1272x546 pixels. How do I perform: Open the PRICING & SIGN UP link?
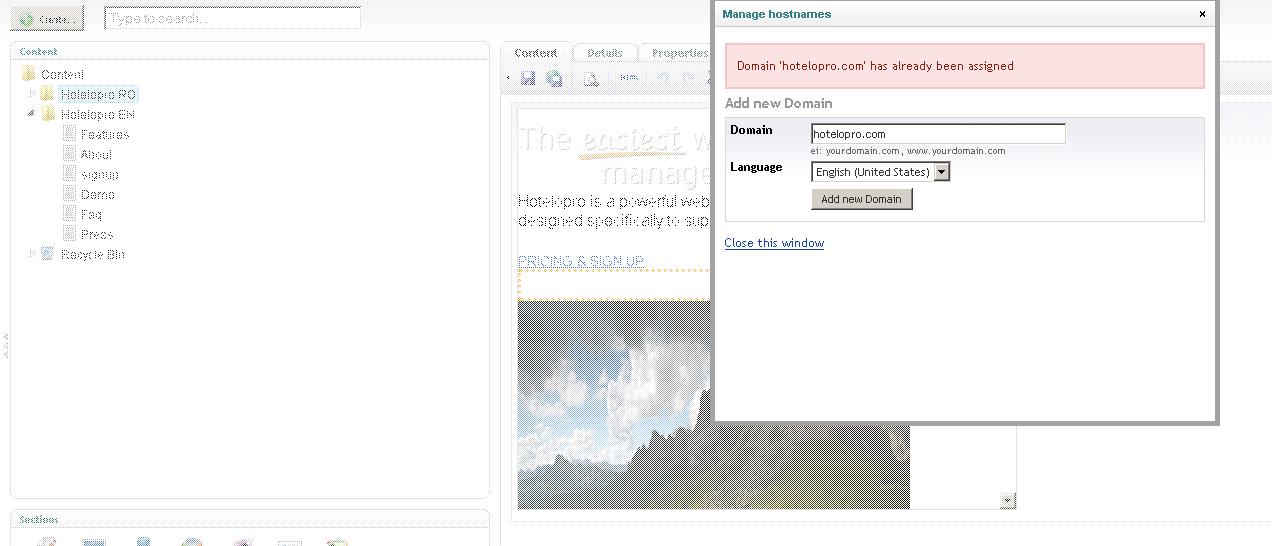coord(580,261)
